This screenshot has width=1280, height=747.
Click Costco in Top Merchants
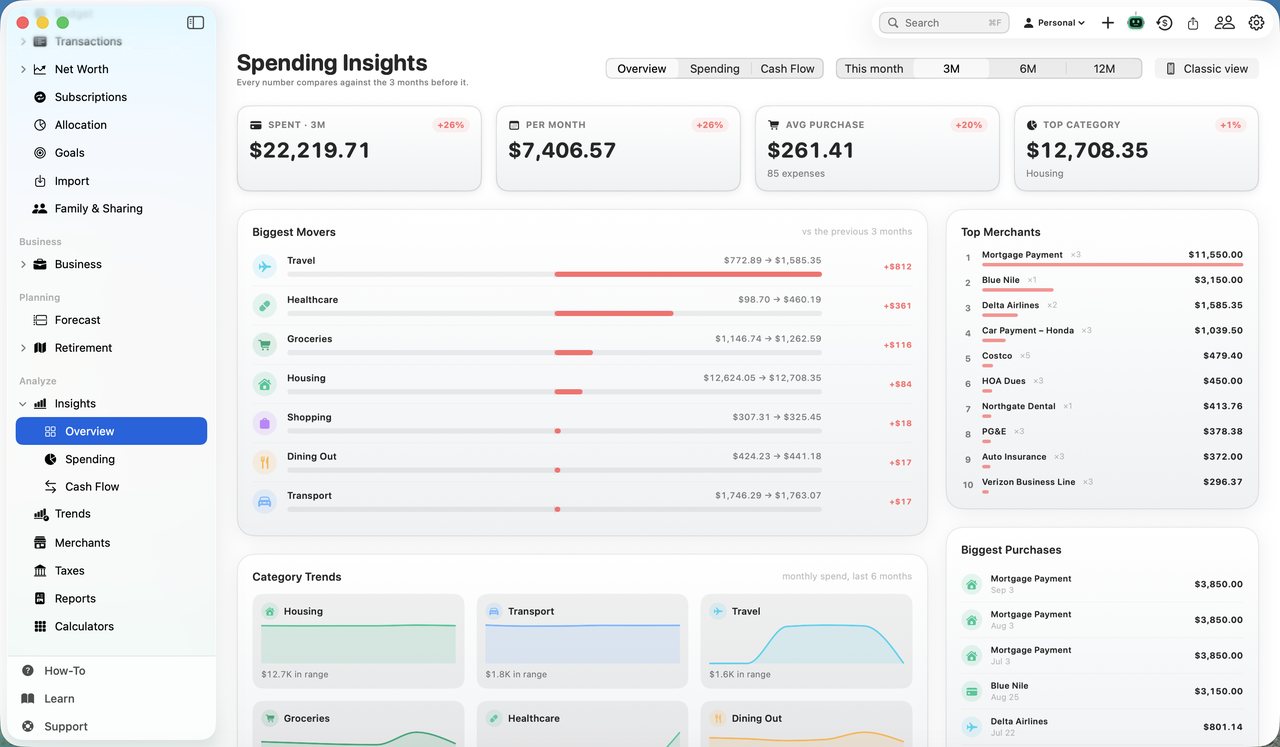point(1102,358)
